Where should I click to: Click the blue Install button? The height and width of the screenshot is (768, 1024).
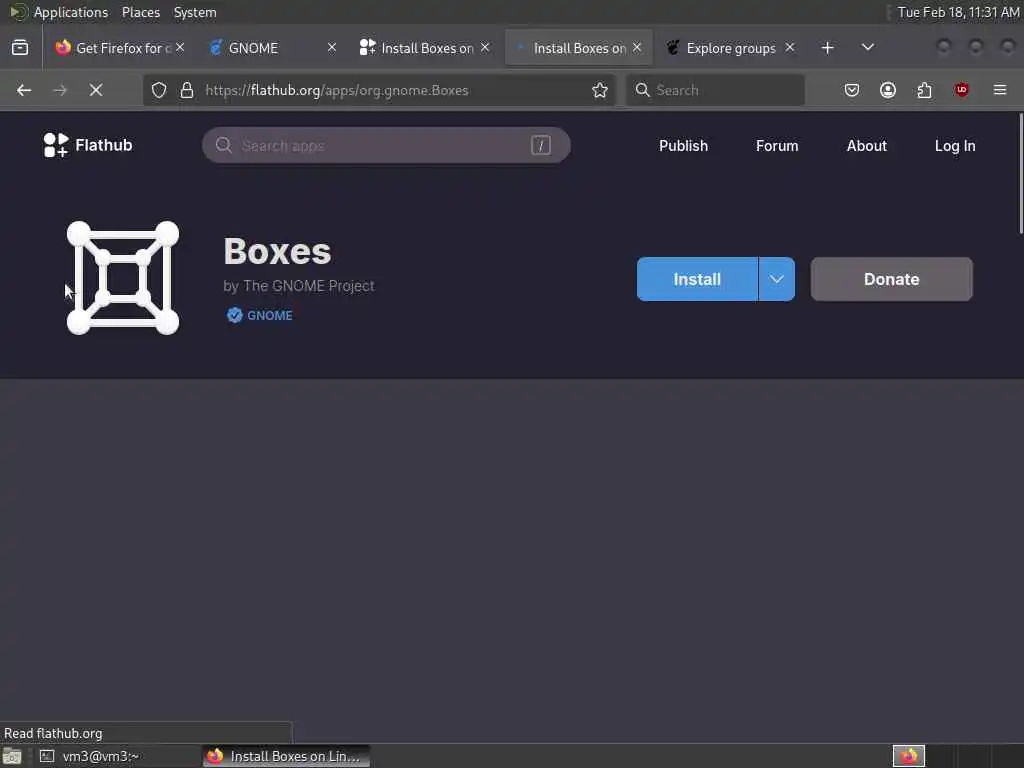click(697, 279)
